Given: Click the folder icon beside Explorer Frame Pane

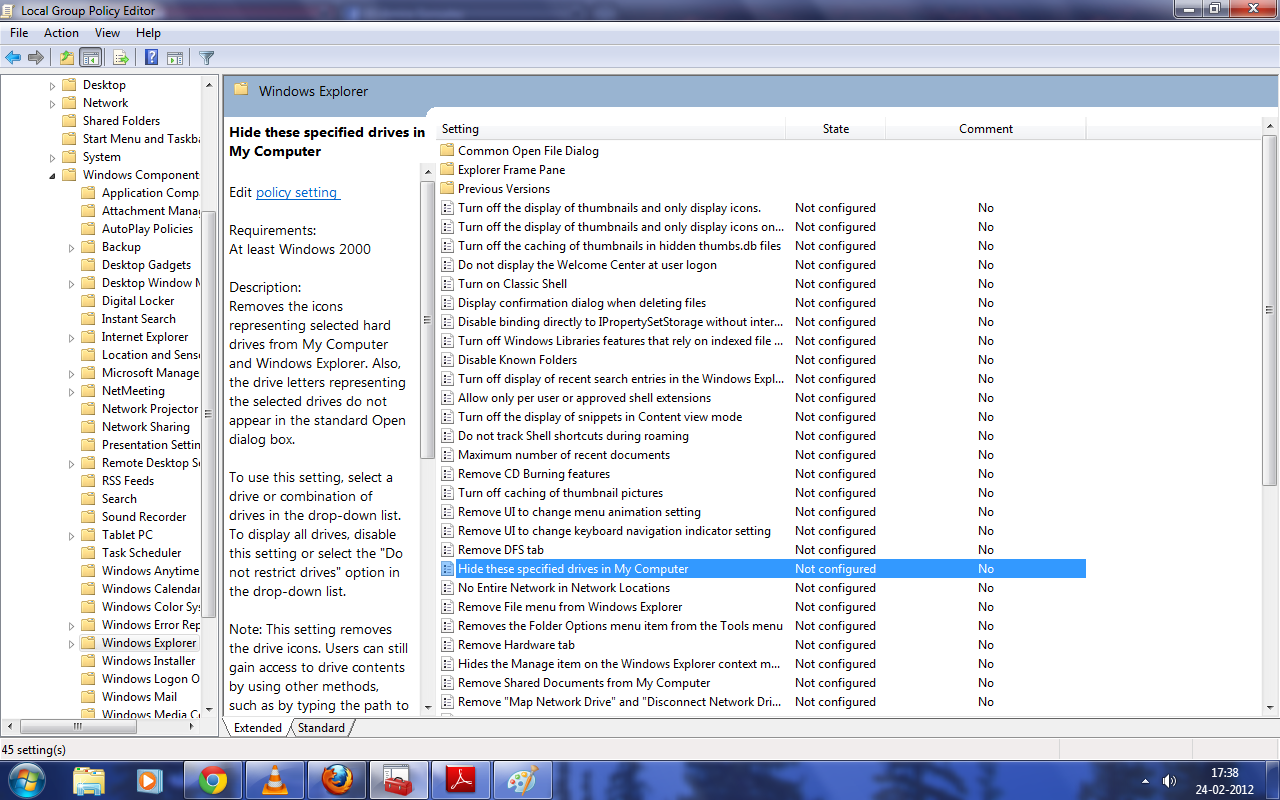Looking at the screenshot, I should [x=448, y=170].
